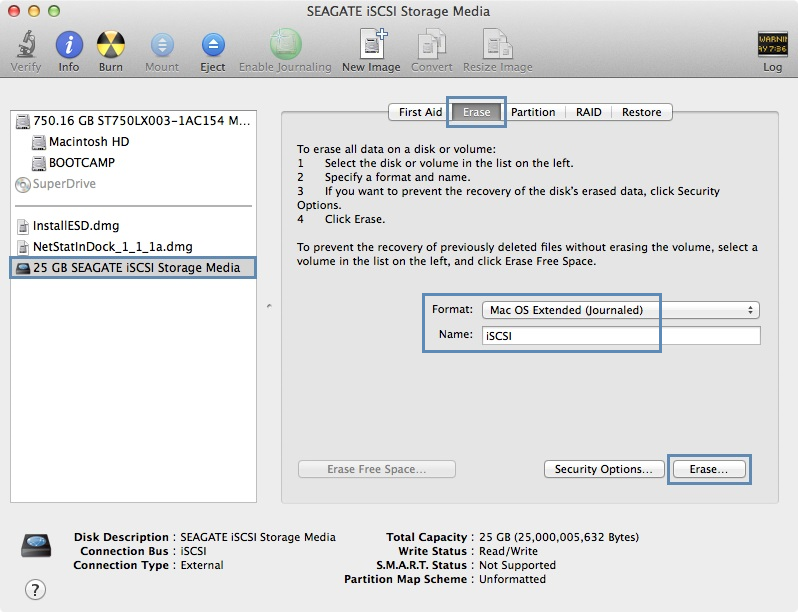Click the Erase Free Space button

[377, 469]
